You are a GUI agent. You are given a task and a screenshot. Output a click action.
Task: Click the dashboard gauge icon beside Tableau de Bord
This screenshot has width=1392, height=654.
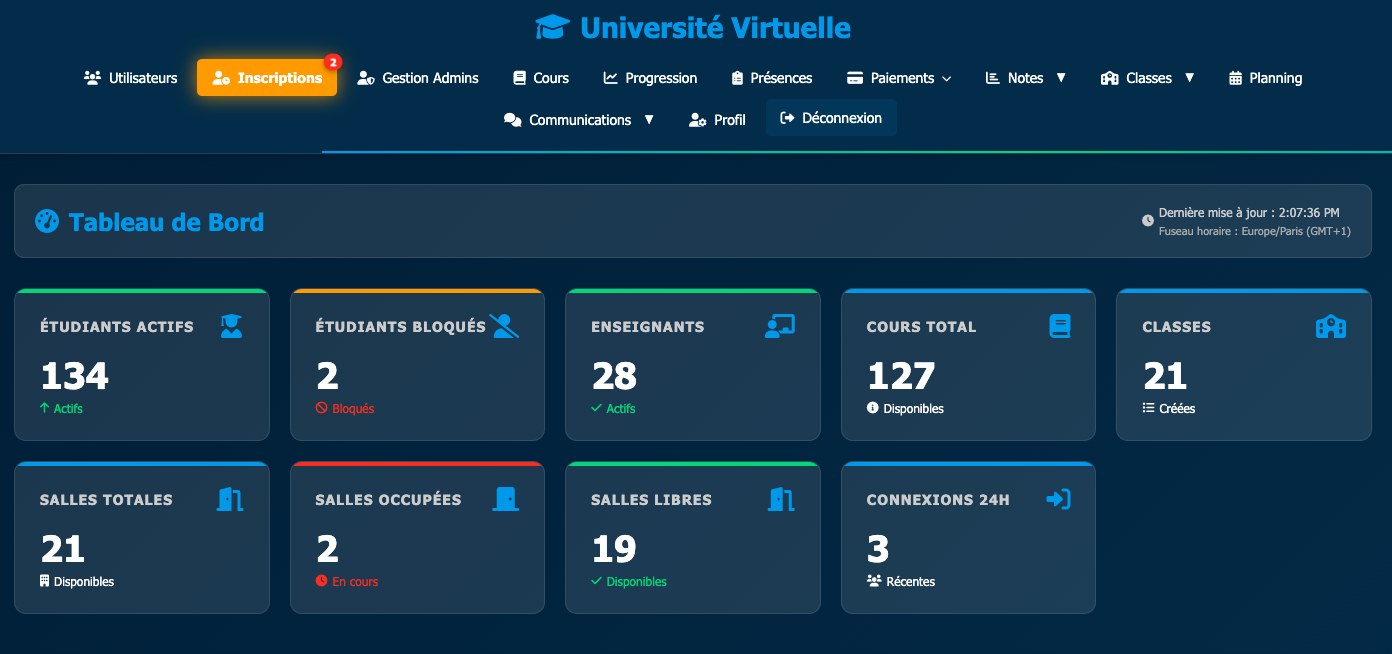[47, 221]
